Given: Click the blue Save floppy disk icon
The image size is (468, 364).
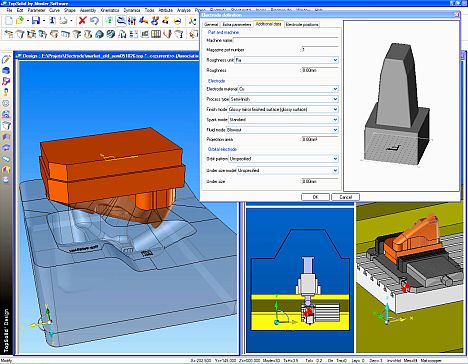Looking at the screenshot, I should tap(36, 21).
